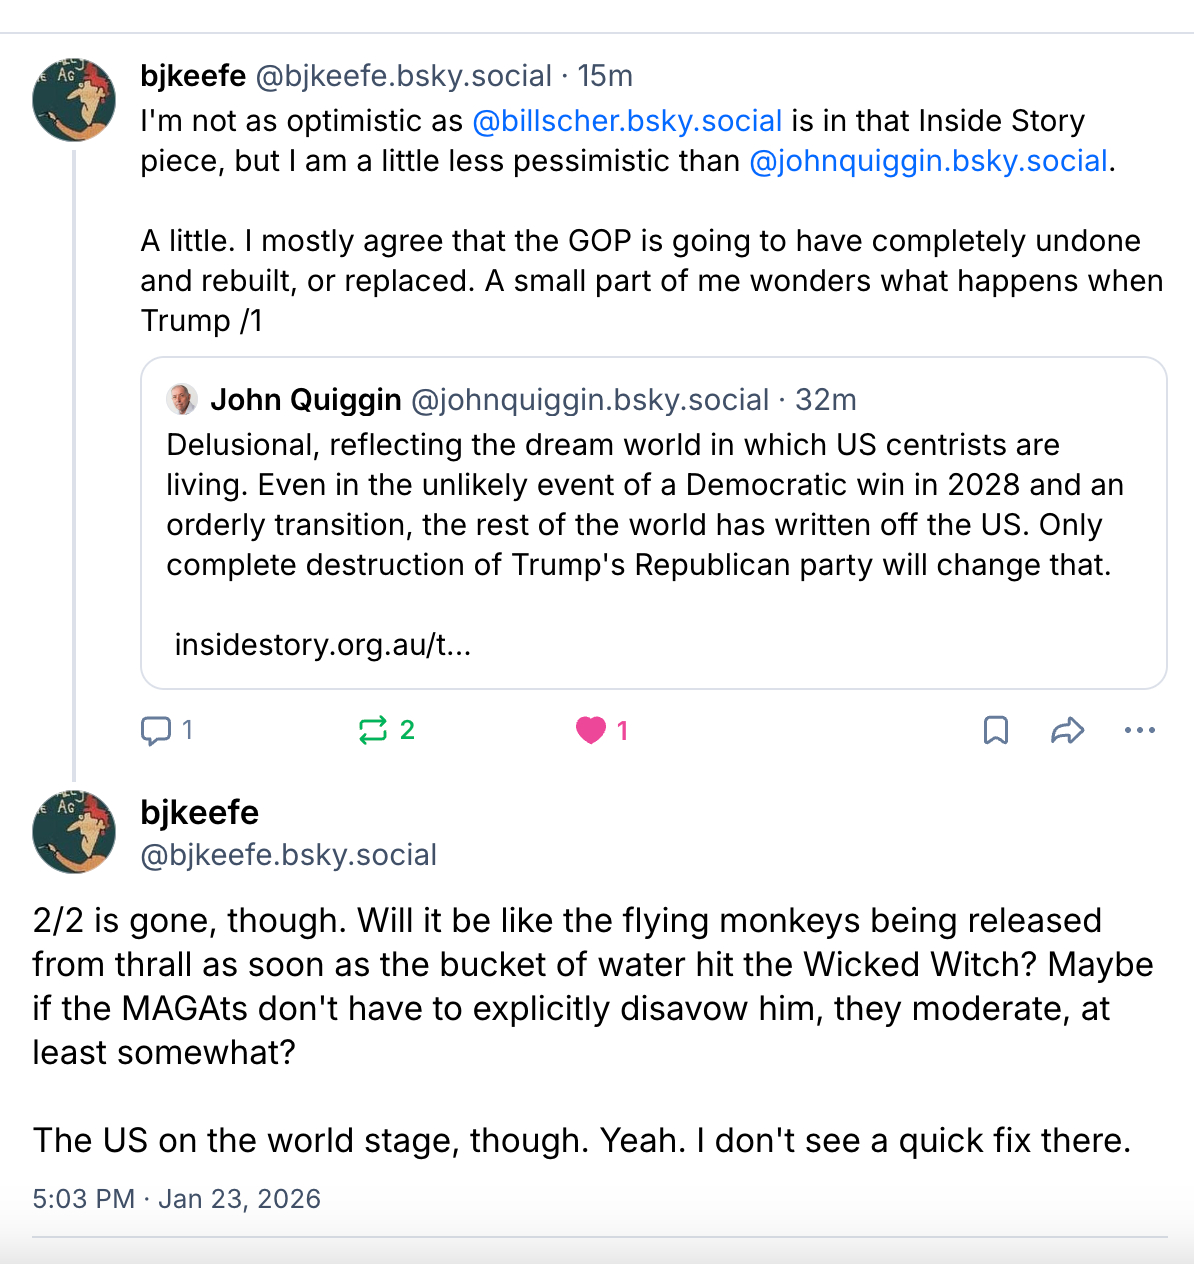Click the share arrow icon
The width and height of the screenshot is (1194, 1264).
(1068, 731)
